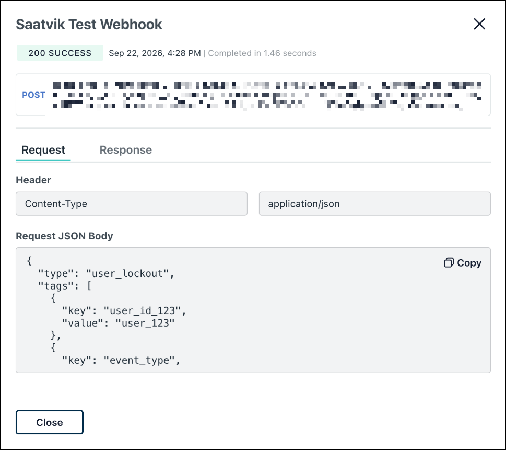
Task: Click the "key": "event_type" line
Action: coord(121,360)
